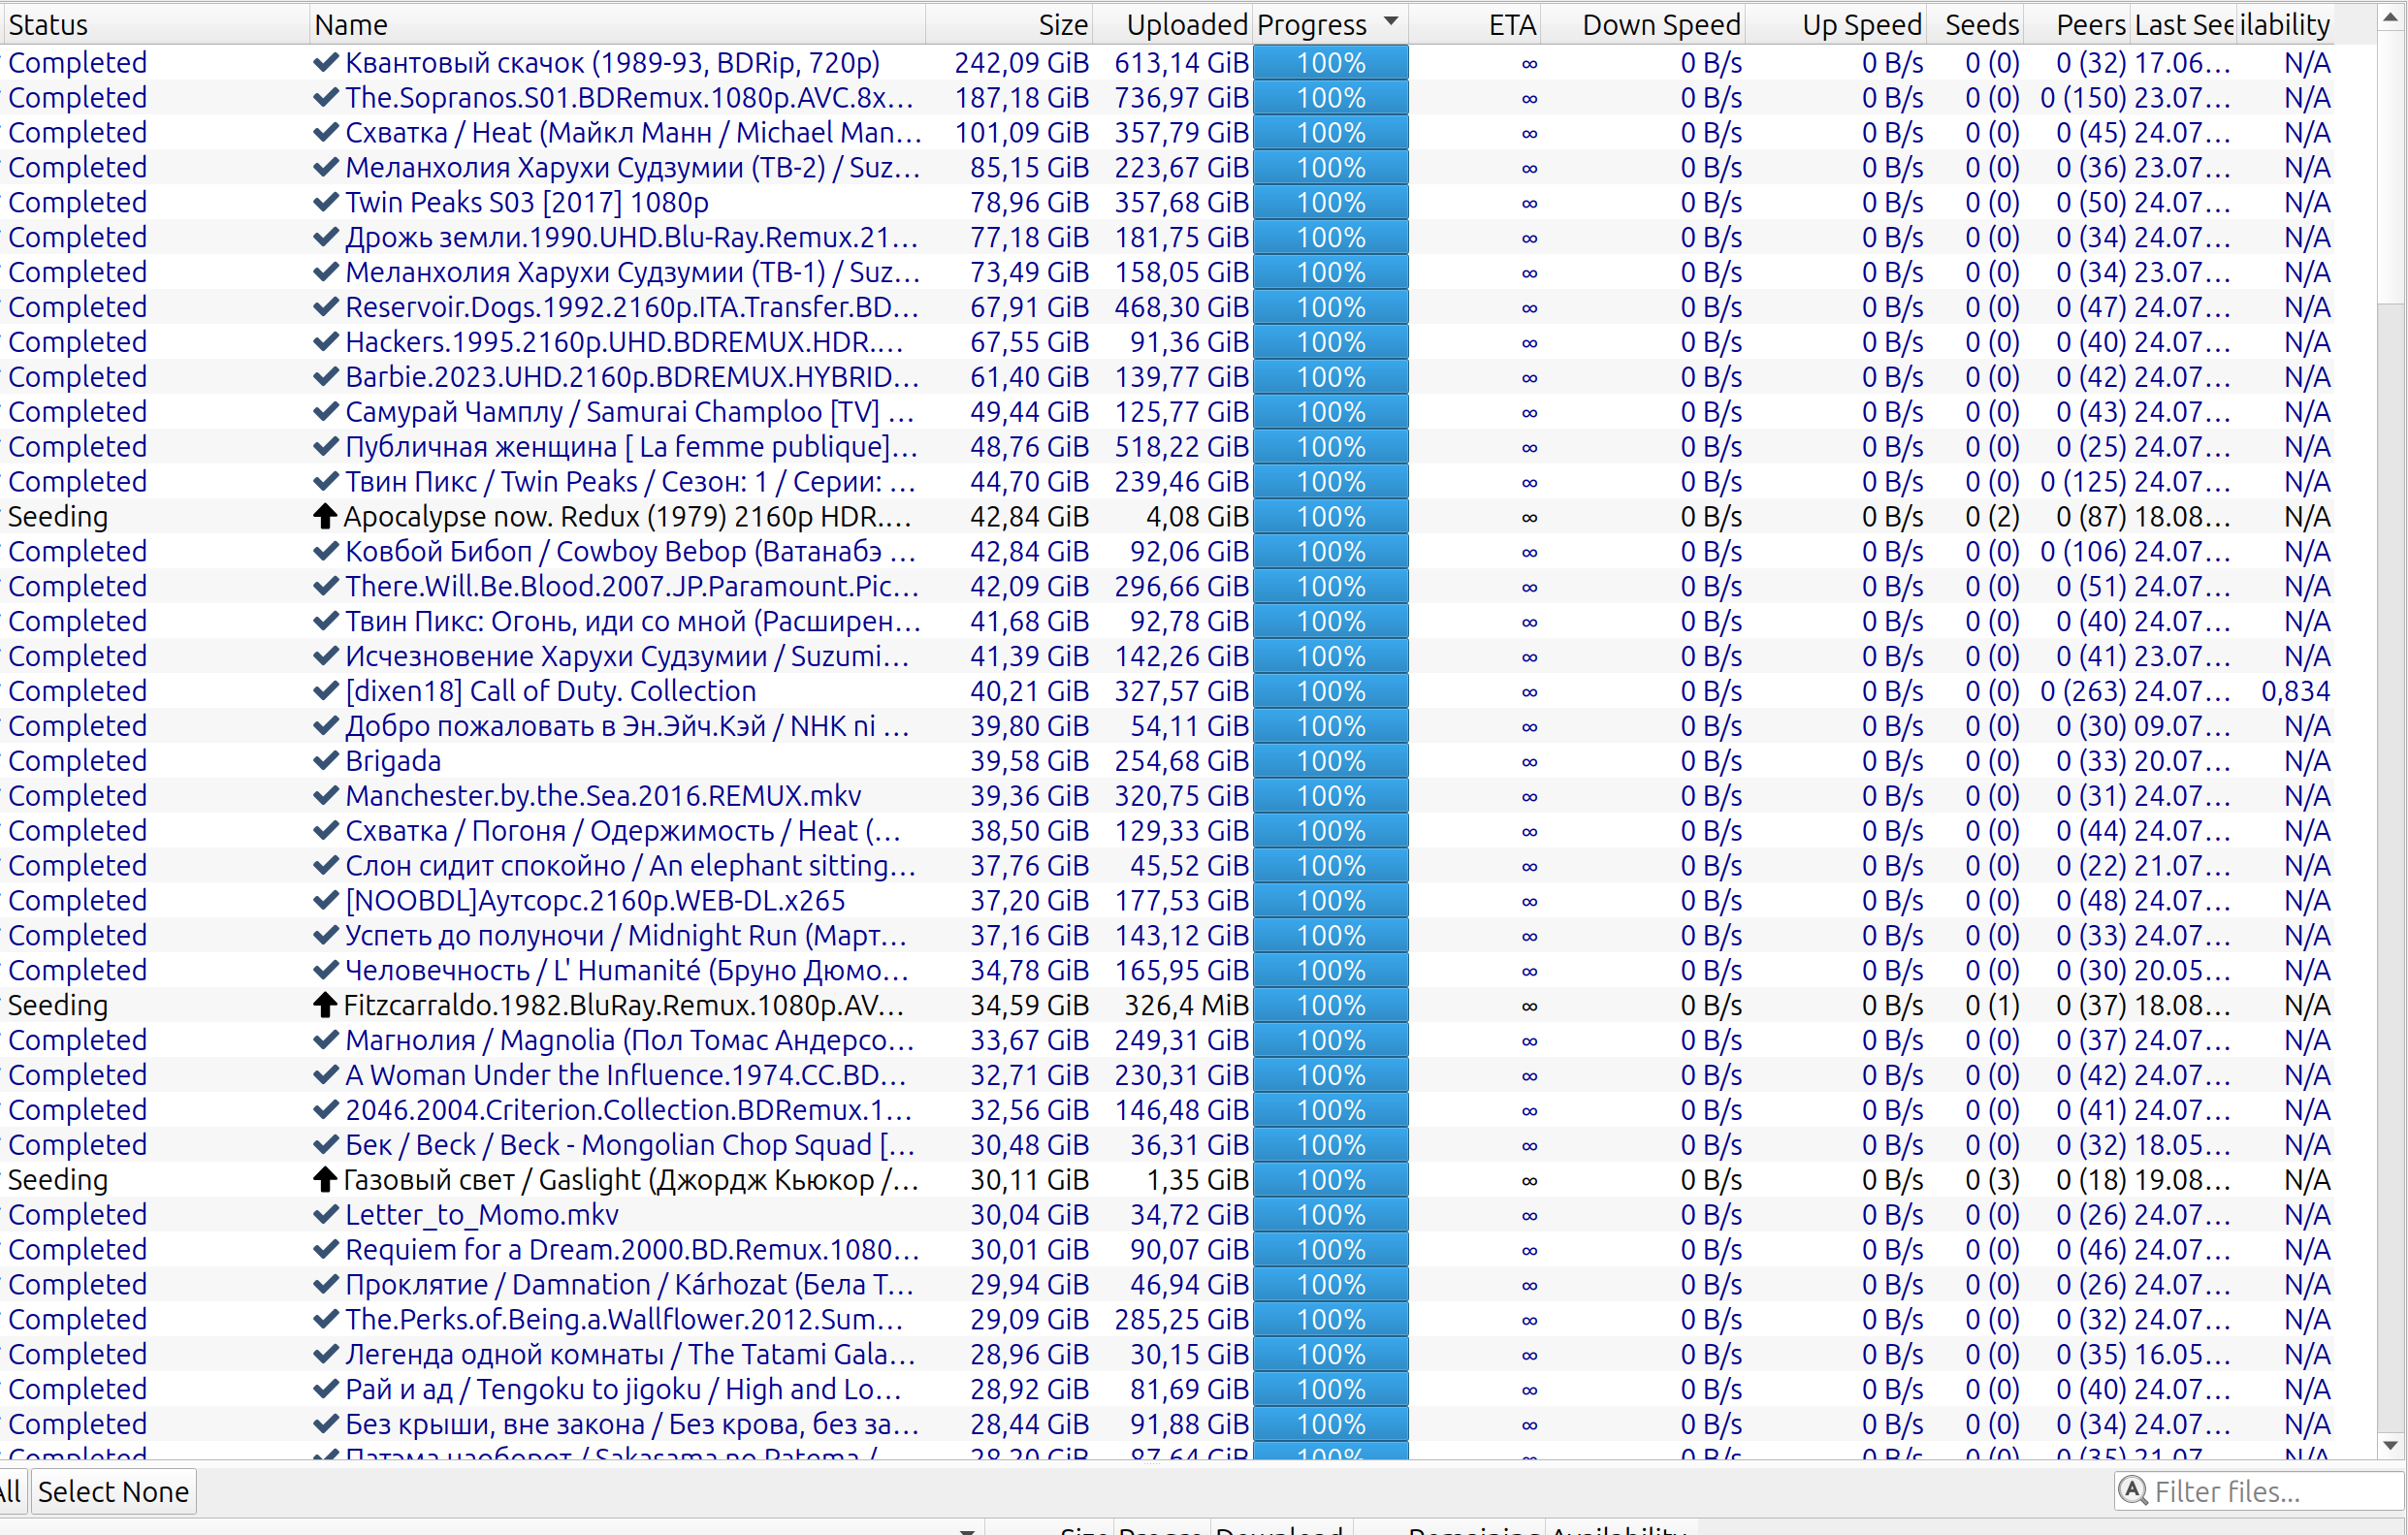
Task: Click the 4,08 GiB uploaded cell
Action: [x=1197, y=516]
